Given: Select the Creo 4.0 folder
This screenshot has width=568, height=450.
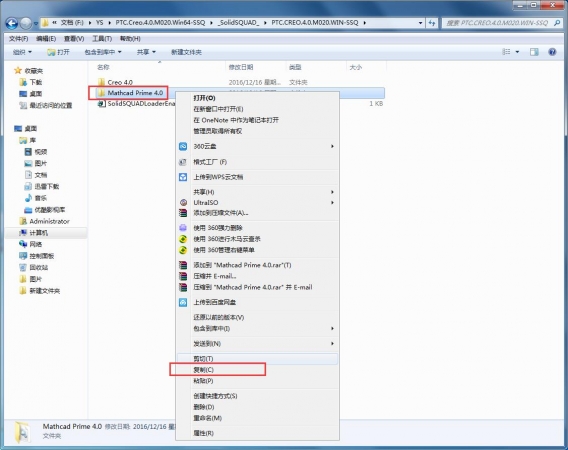Looking at the screenshot, I should [x=120, y=82].
